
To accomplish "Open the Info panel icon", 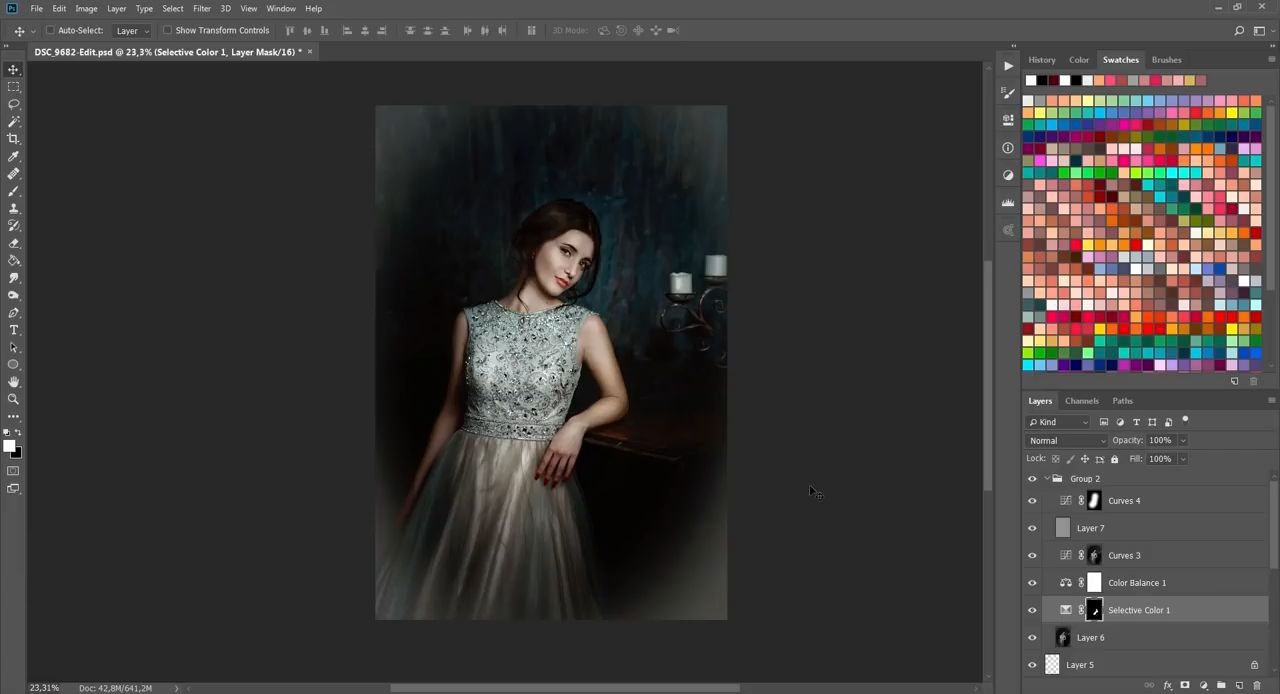I will click(1008, 147).
